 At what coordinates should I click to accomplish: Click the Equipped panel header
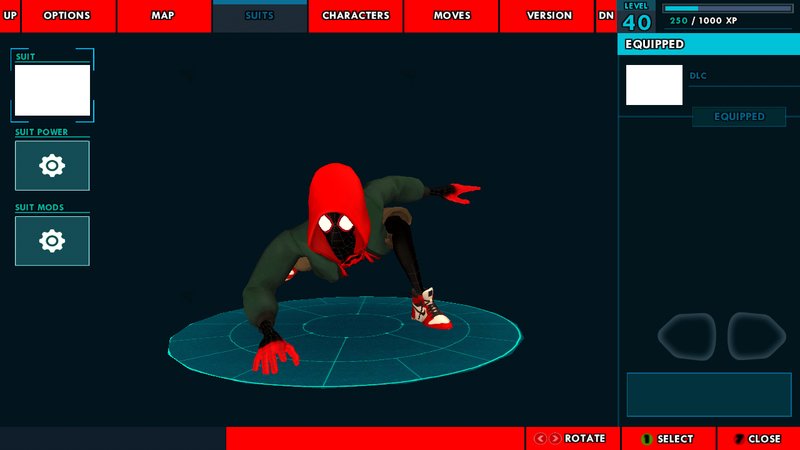[709, 44]
